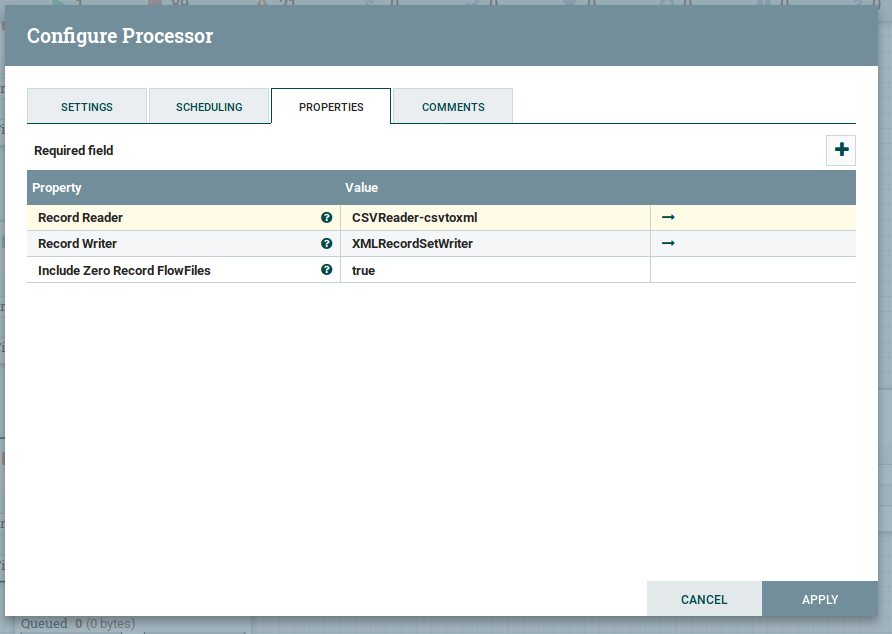Image resolution: width=892 pixels, height=634 pixels.
Task: Go to CSVReader-csvtoxml service via arrow
Action: [668, 217]
